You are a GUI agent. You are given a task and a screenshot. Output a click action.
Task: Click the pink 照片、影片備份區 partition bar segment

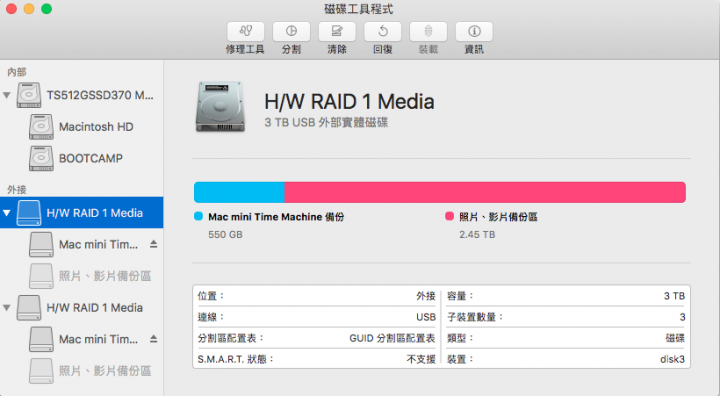(485, 192)
